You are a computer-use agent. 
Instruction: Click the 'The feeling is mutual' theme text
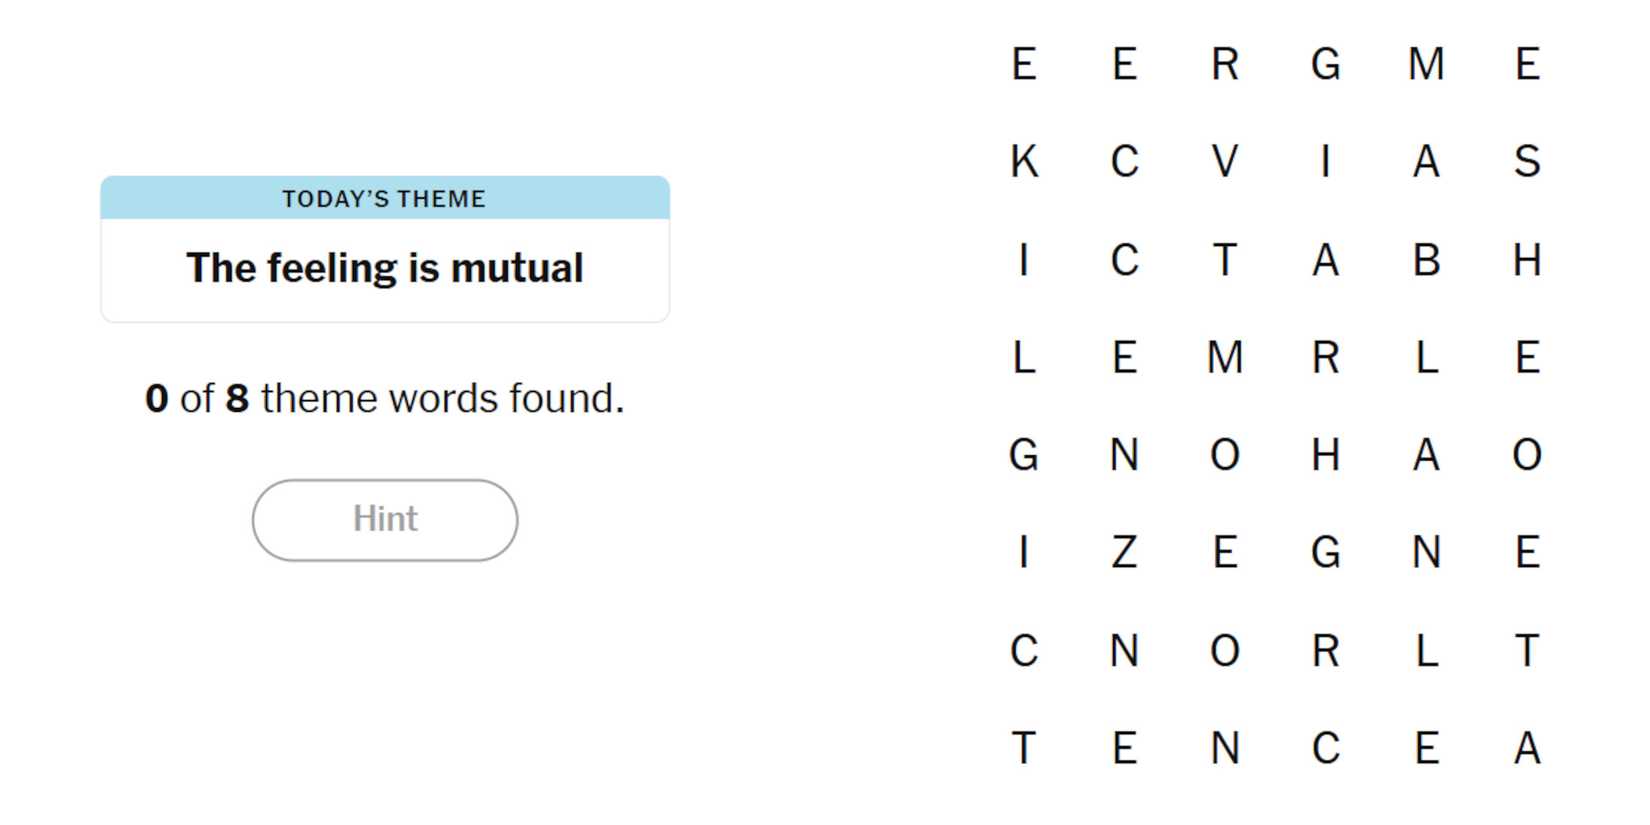[384, 268]
